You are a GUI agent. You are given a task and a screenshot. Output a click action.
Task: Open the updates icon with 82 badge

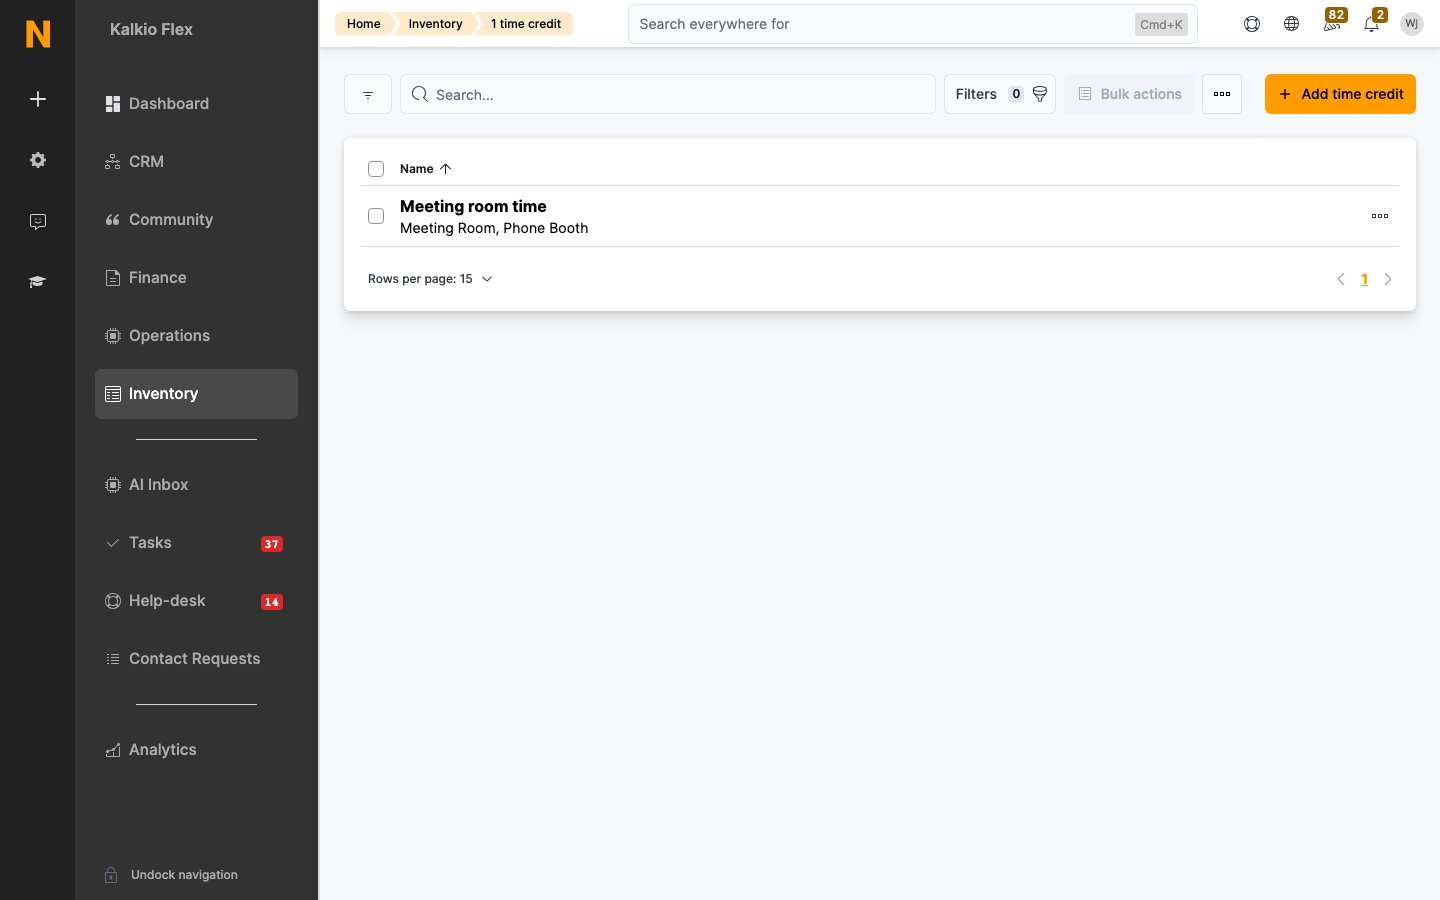click(1333, 22)
